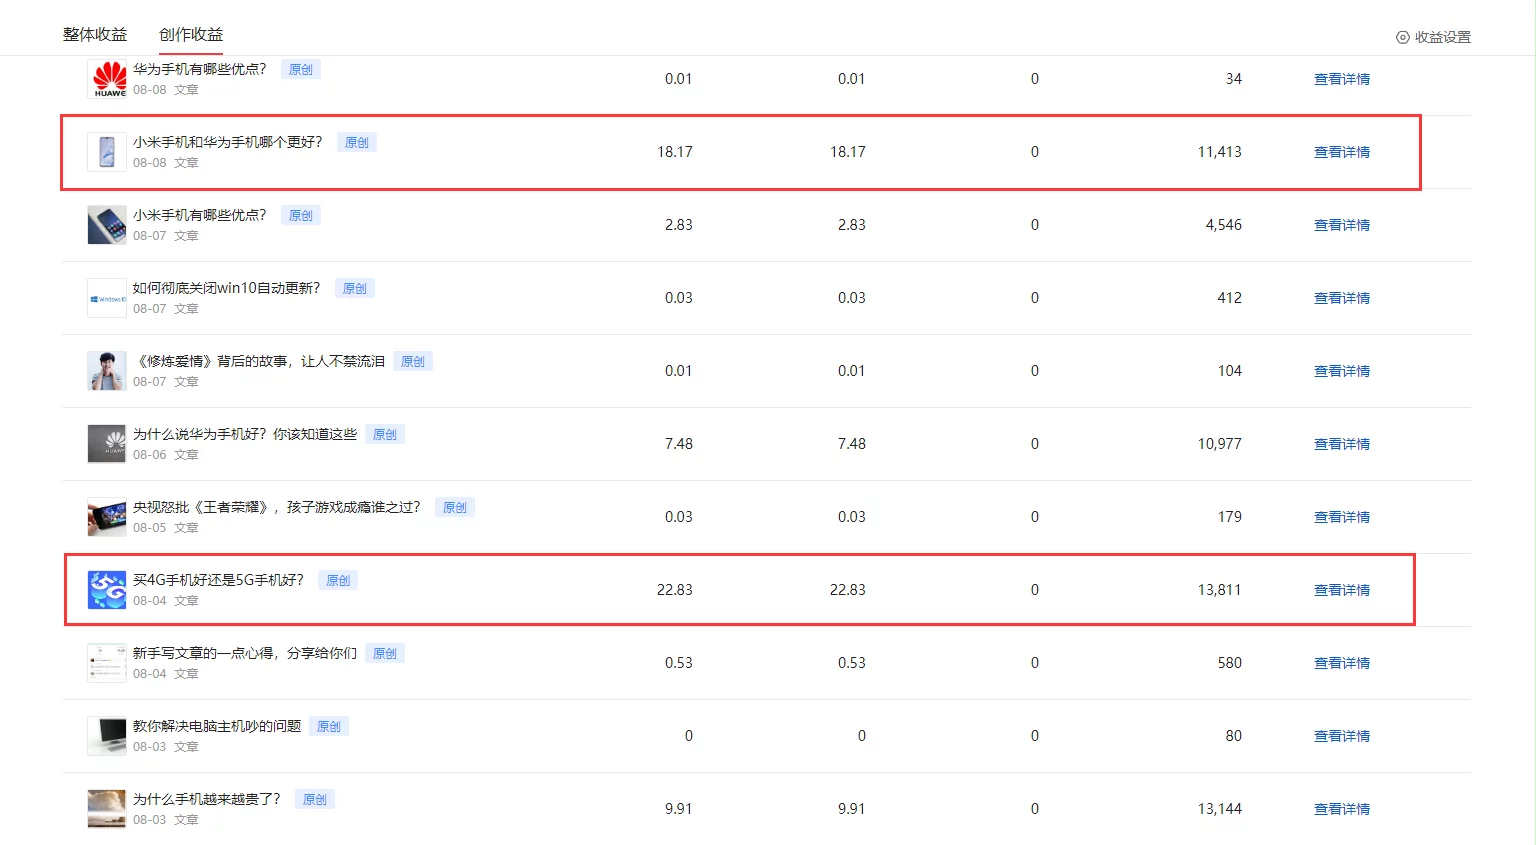Click read count 13,811
Image resolution: width=1536 pixels, height=845 pixels.
click(1220, 590)
